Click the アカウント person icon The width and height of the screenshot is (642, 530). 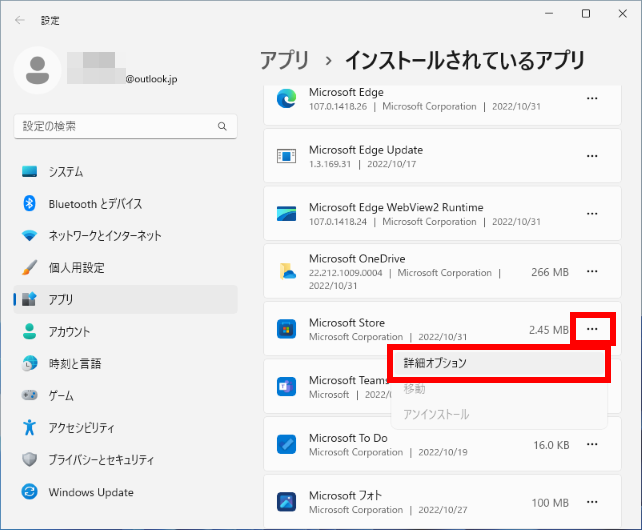point(29,331)
